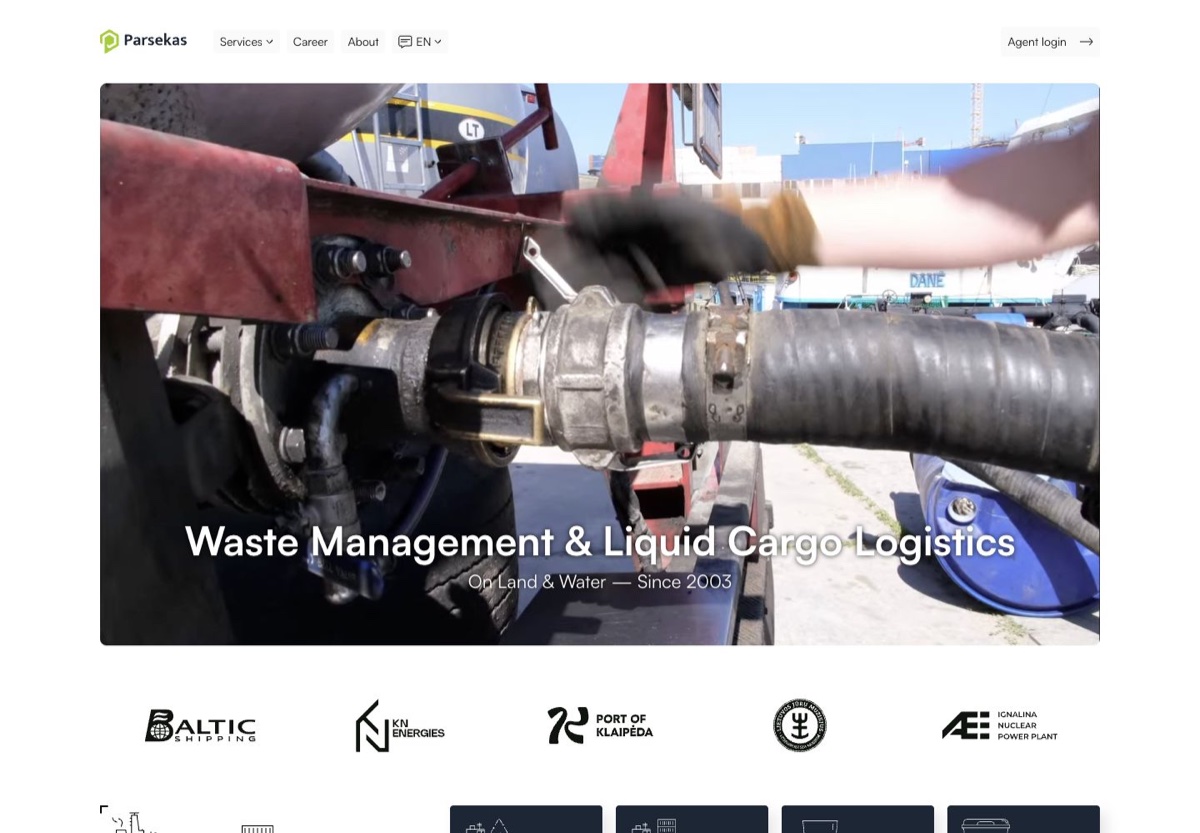Image resolution: width=1200 pixels, height=833 pixels.
Task: Open the dark card with lidded bin icon
Action: pos(1023,819)
